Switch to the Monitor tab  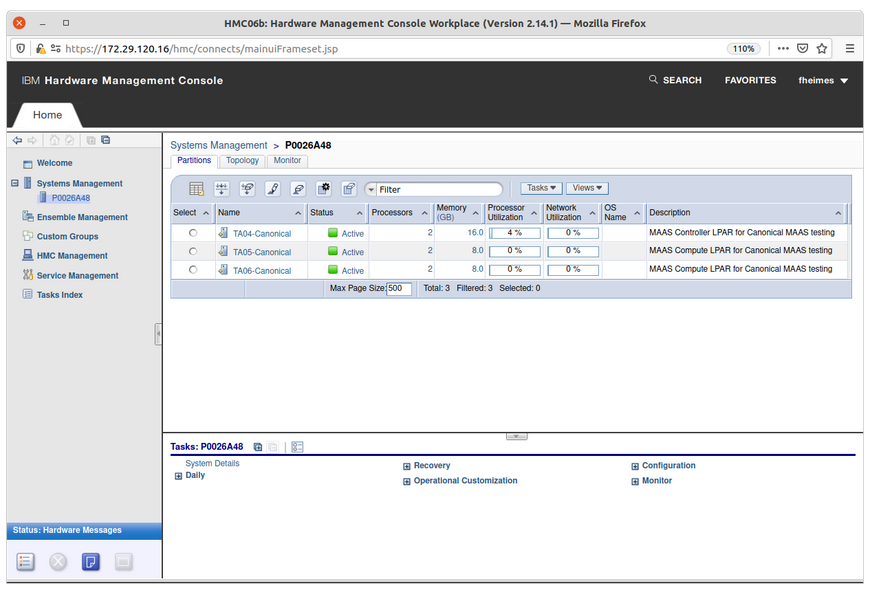coord(287,161)
